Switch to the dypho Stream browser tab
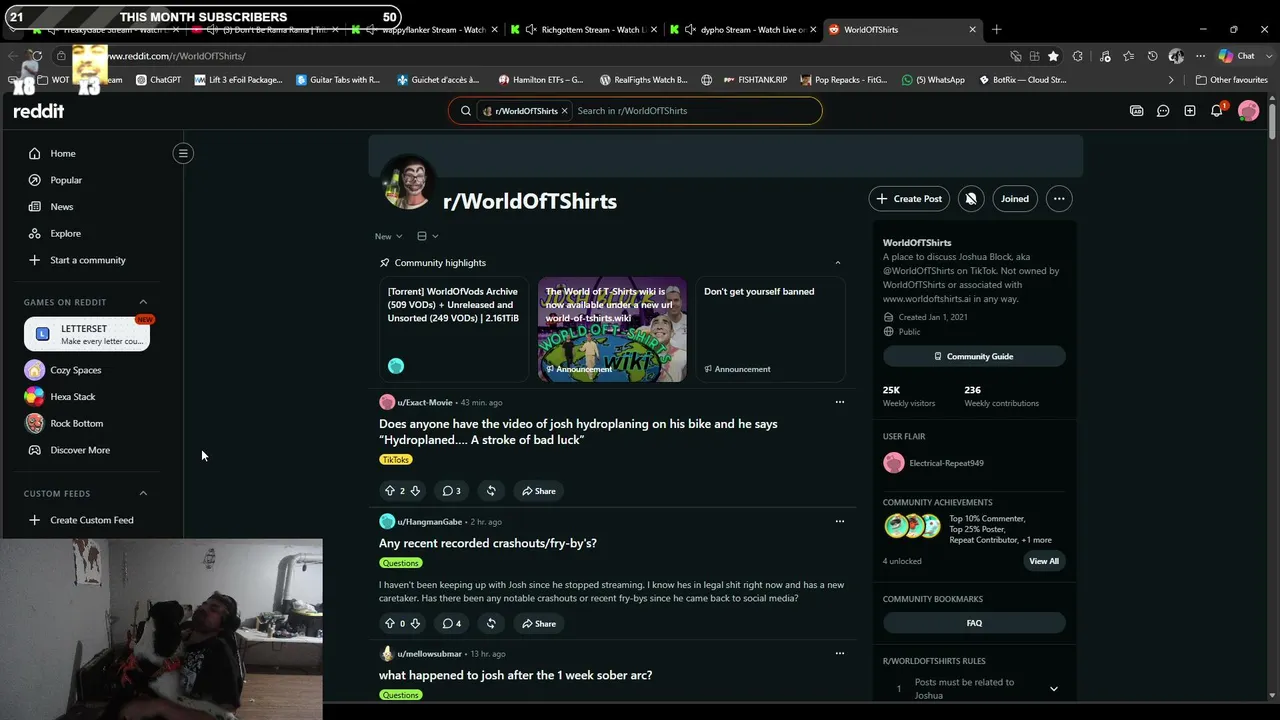Viewport: 1280px width, 720px height. coord(743,30)
